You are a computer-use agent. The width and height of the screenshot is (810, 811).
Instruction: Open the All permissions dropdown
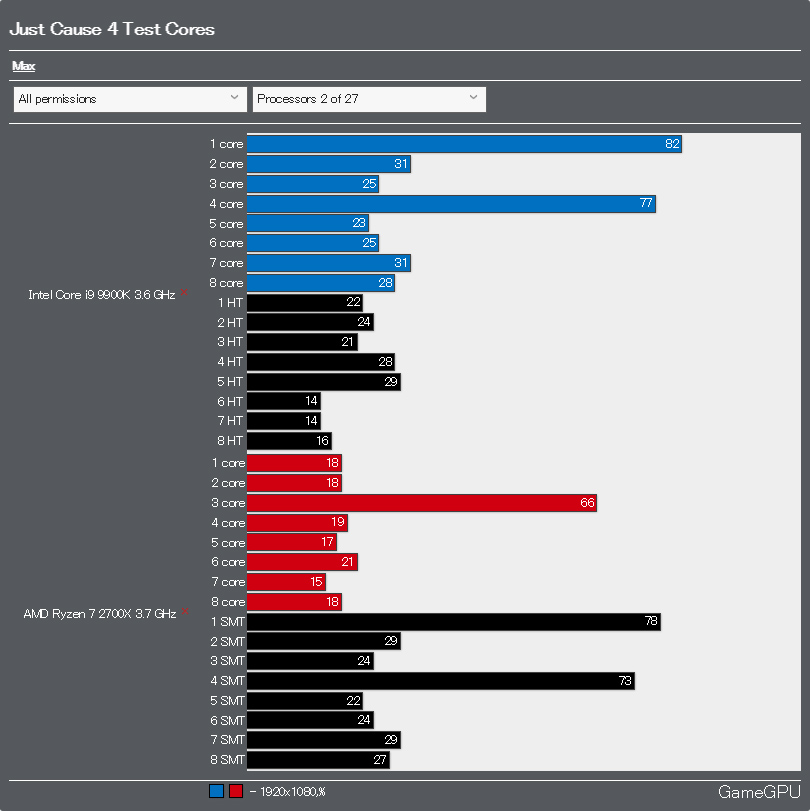[130, 99]
